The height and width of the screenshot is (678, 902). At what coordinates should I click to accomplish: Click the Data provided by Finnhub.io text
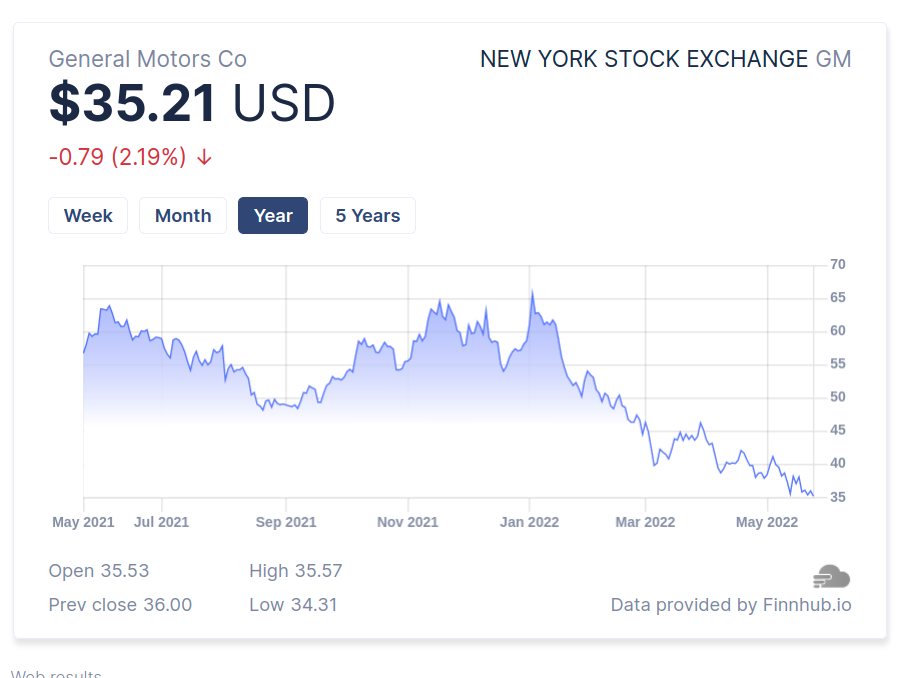coord(731,605)
